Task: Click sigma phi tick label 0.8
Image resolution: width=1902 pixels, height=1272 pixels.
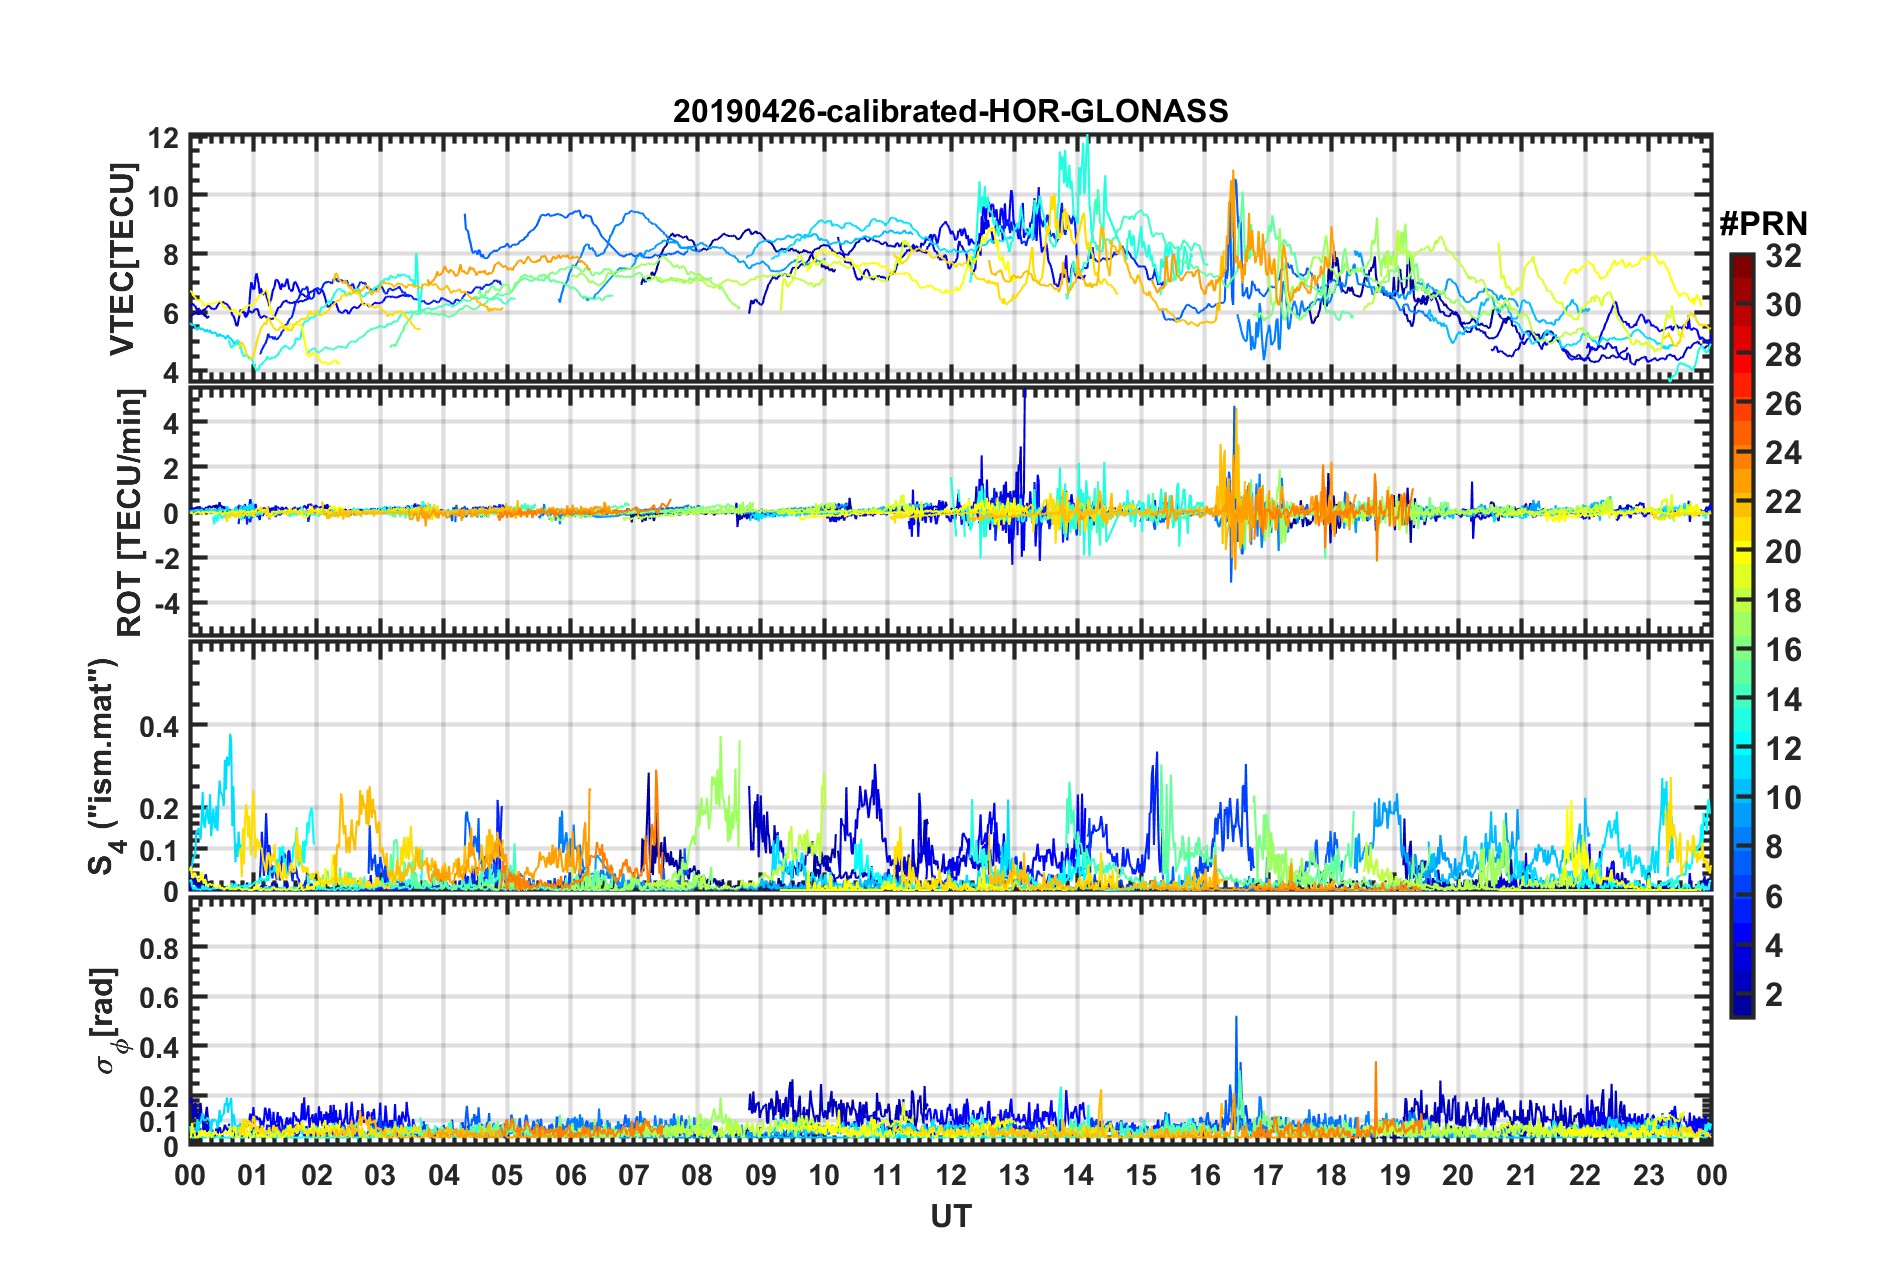Action: pos(159,948)
